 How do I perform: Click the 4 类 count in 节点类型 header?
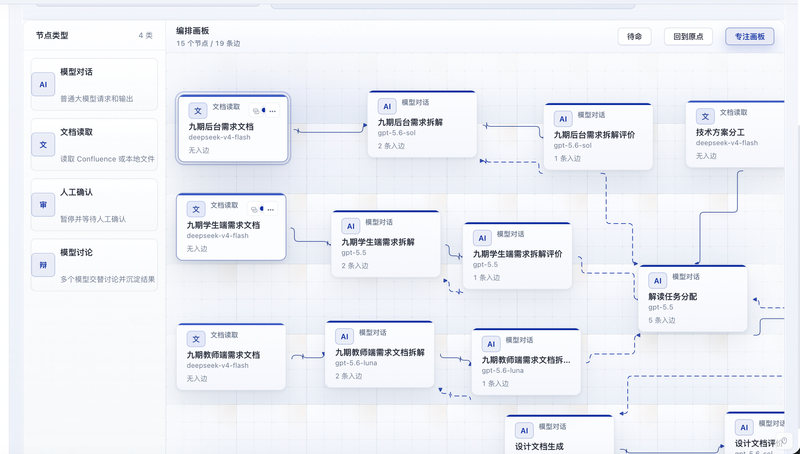coord(145,36)
